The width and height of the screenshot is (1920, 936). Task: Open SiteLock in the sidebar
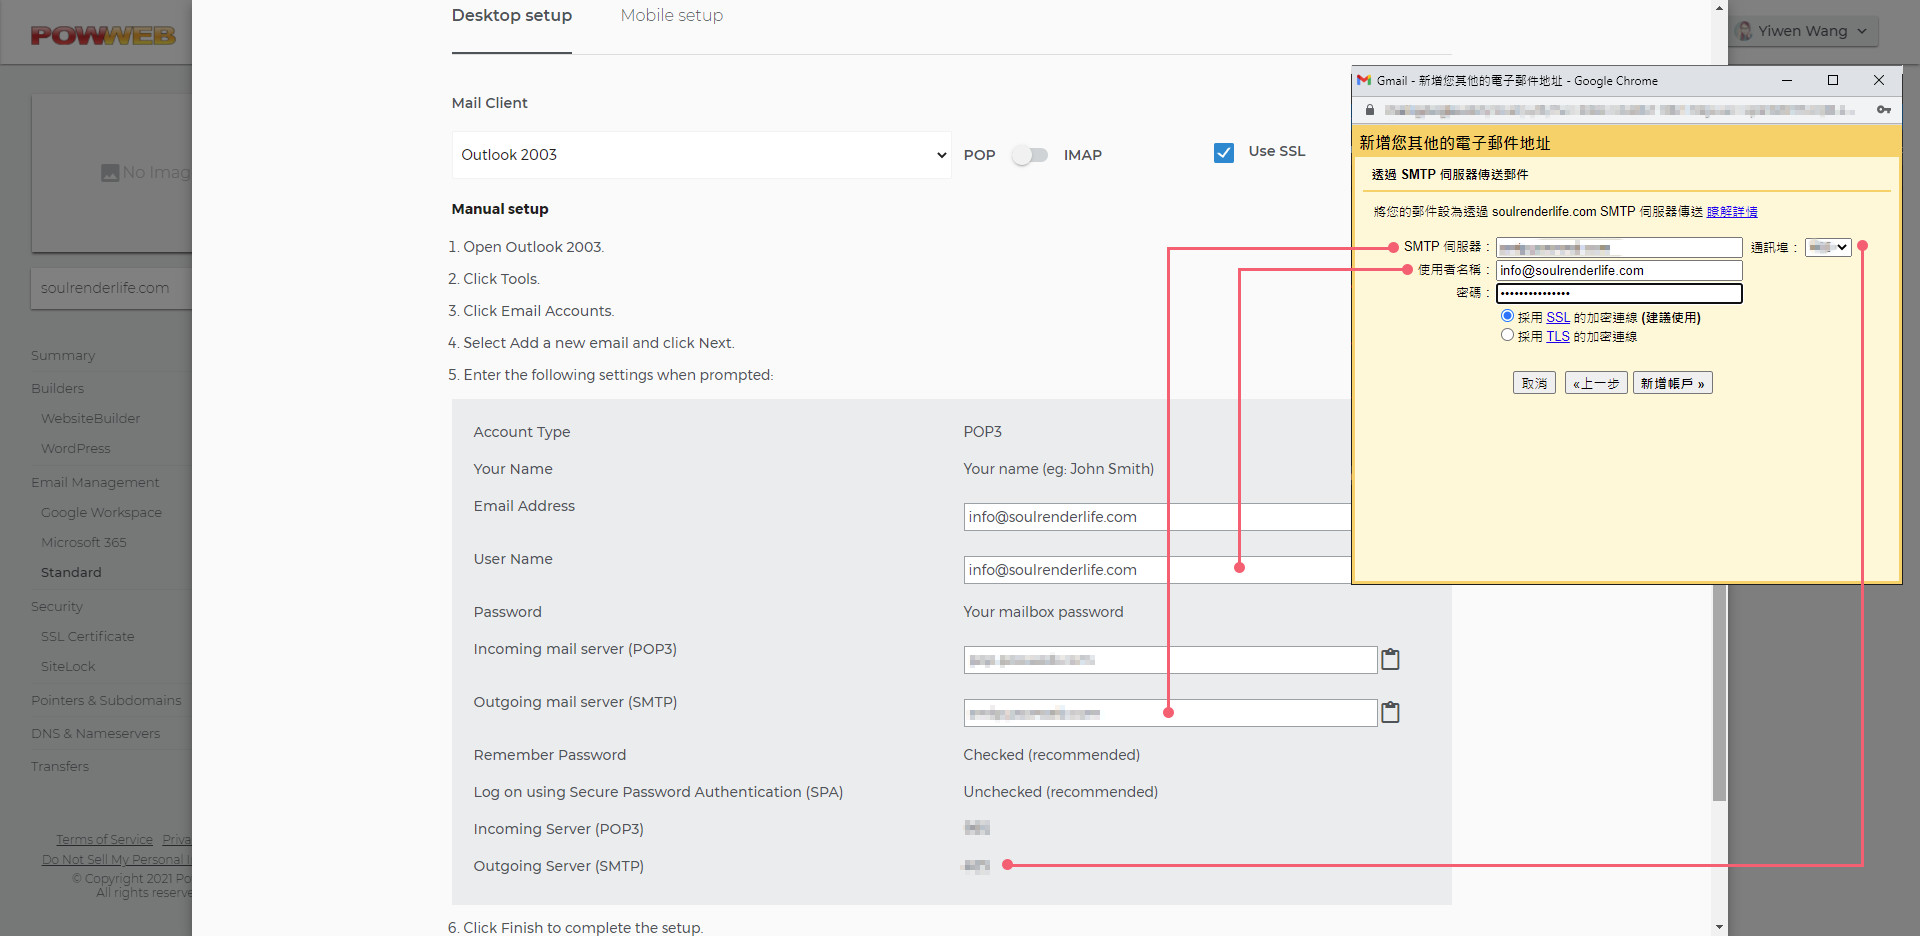(68, 667)
